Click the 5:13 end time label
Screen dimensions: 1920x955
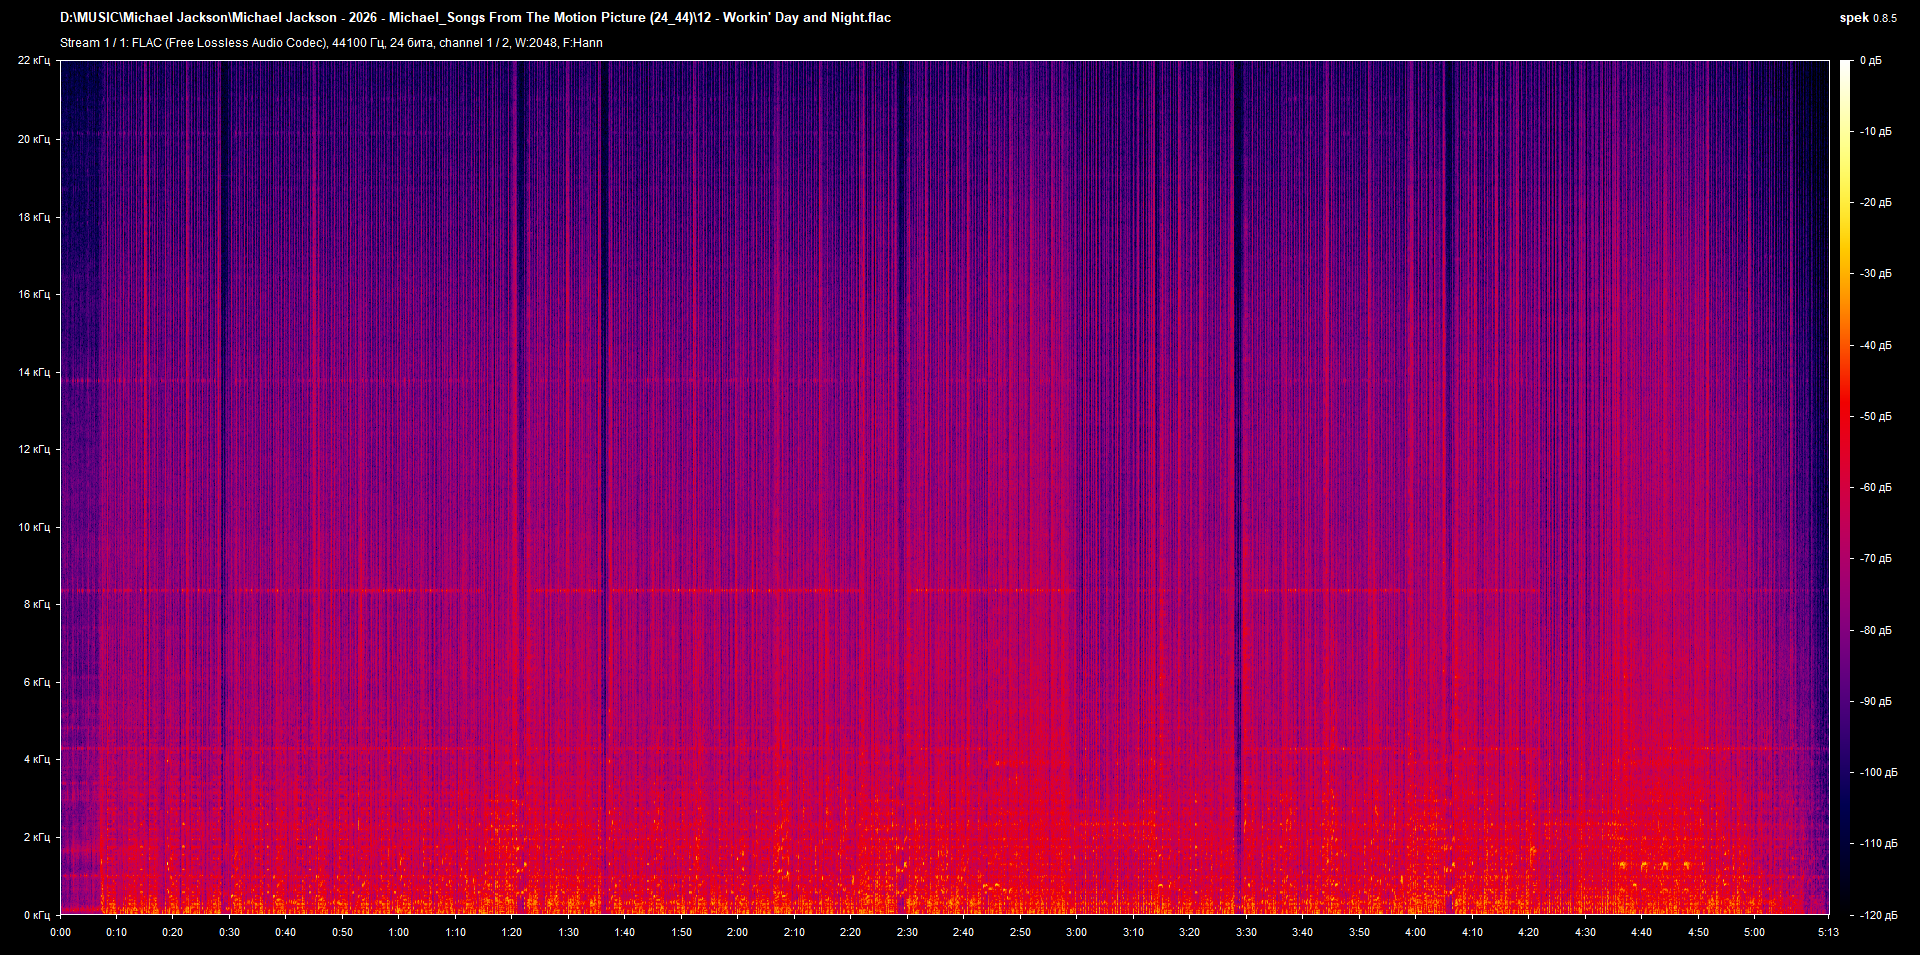pos(1828,932)
